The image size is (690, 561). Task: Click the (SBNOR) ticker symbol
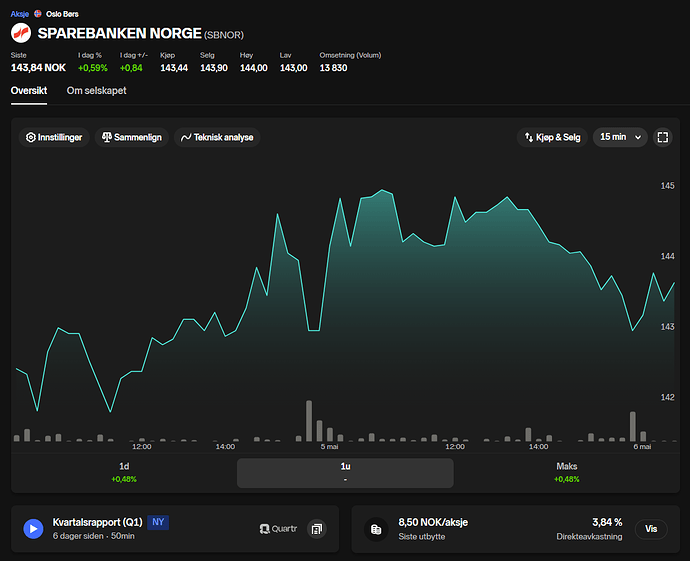point(224,35)
